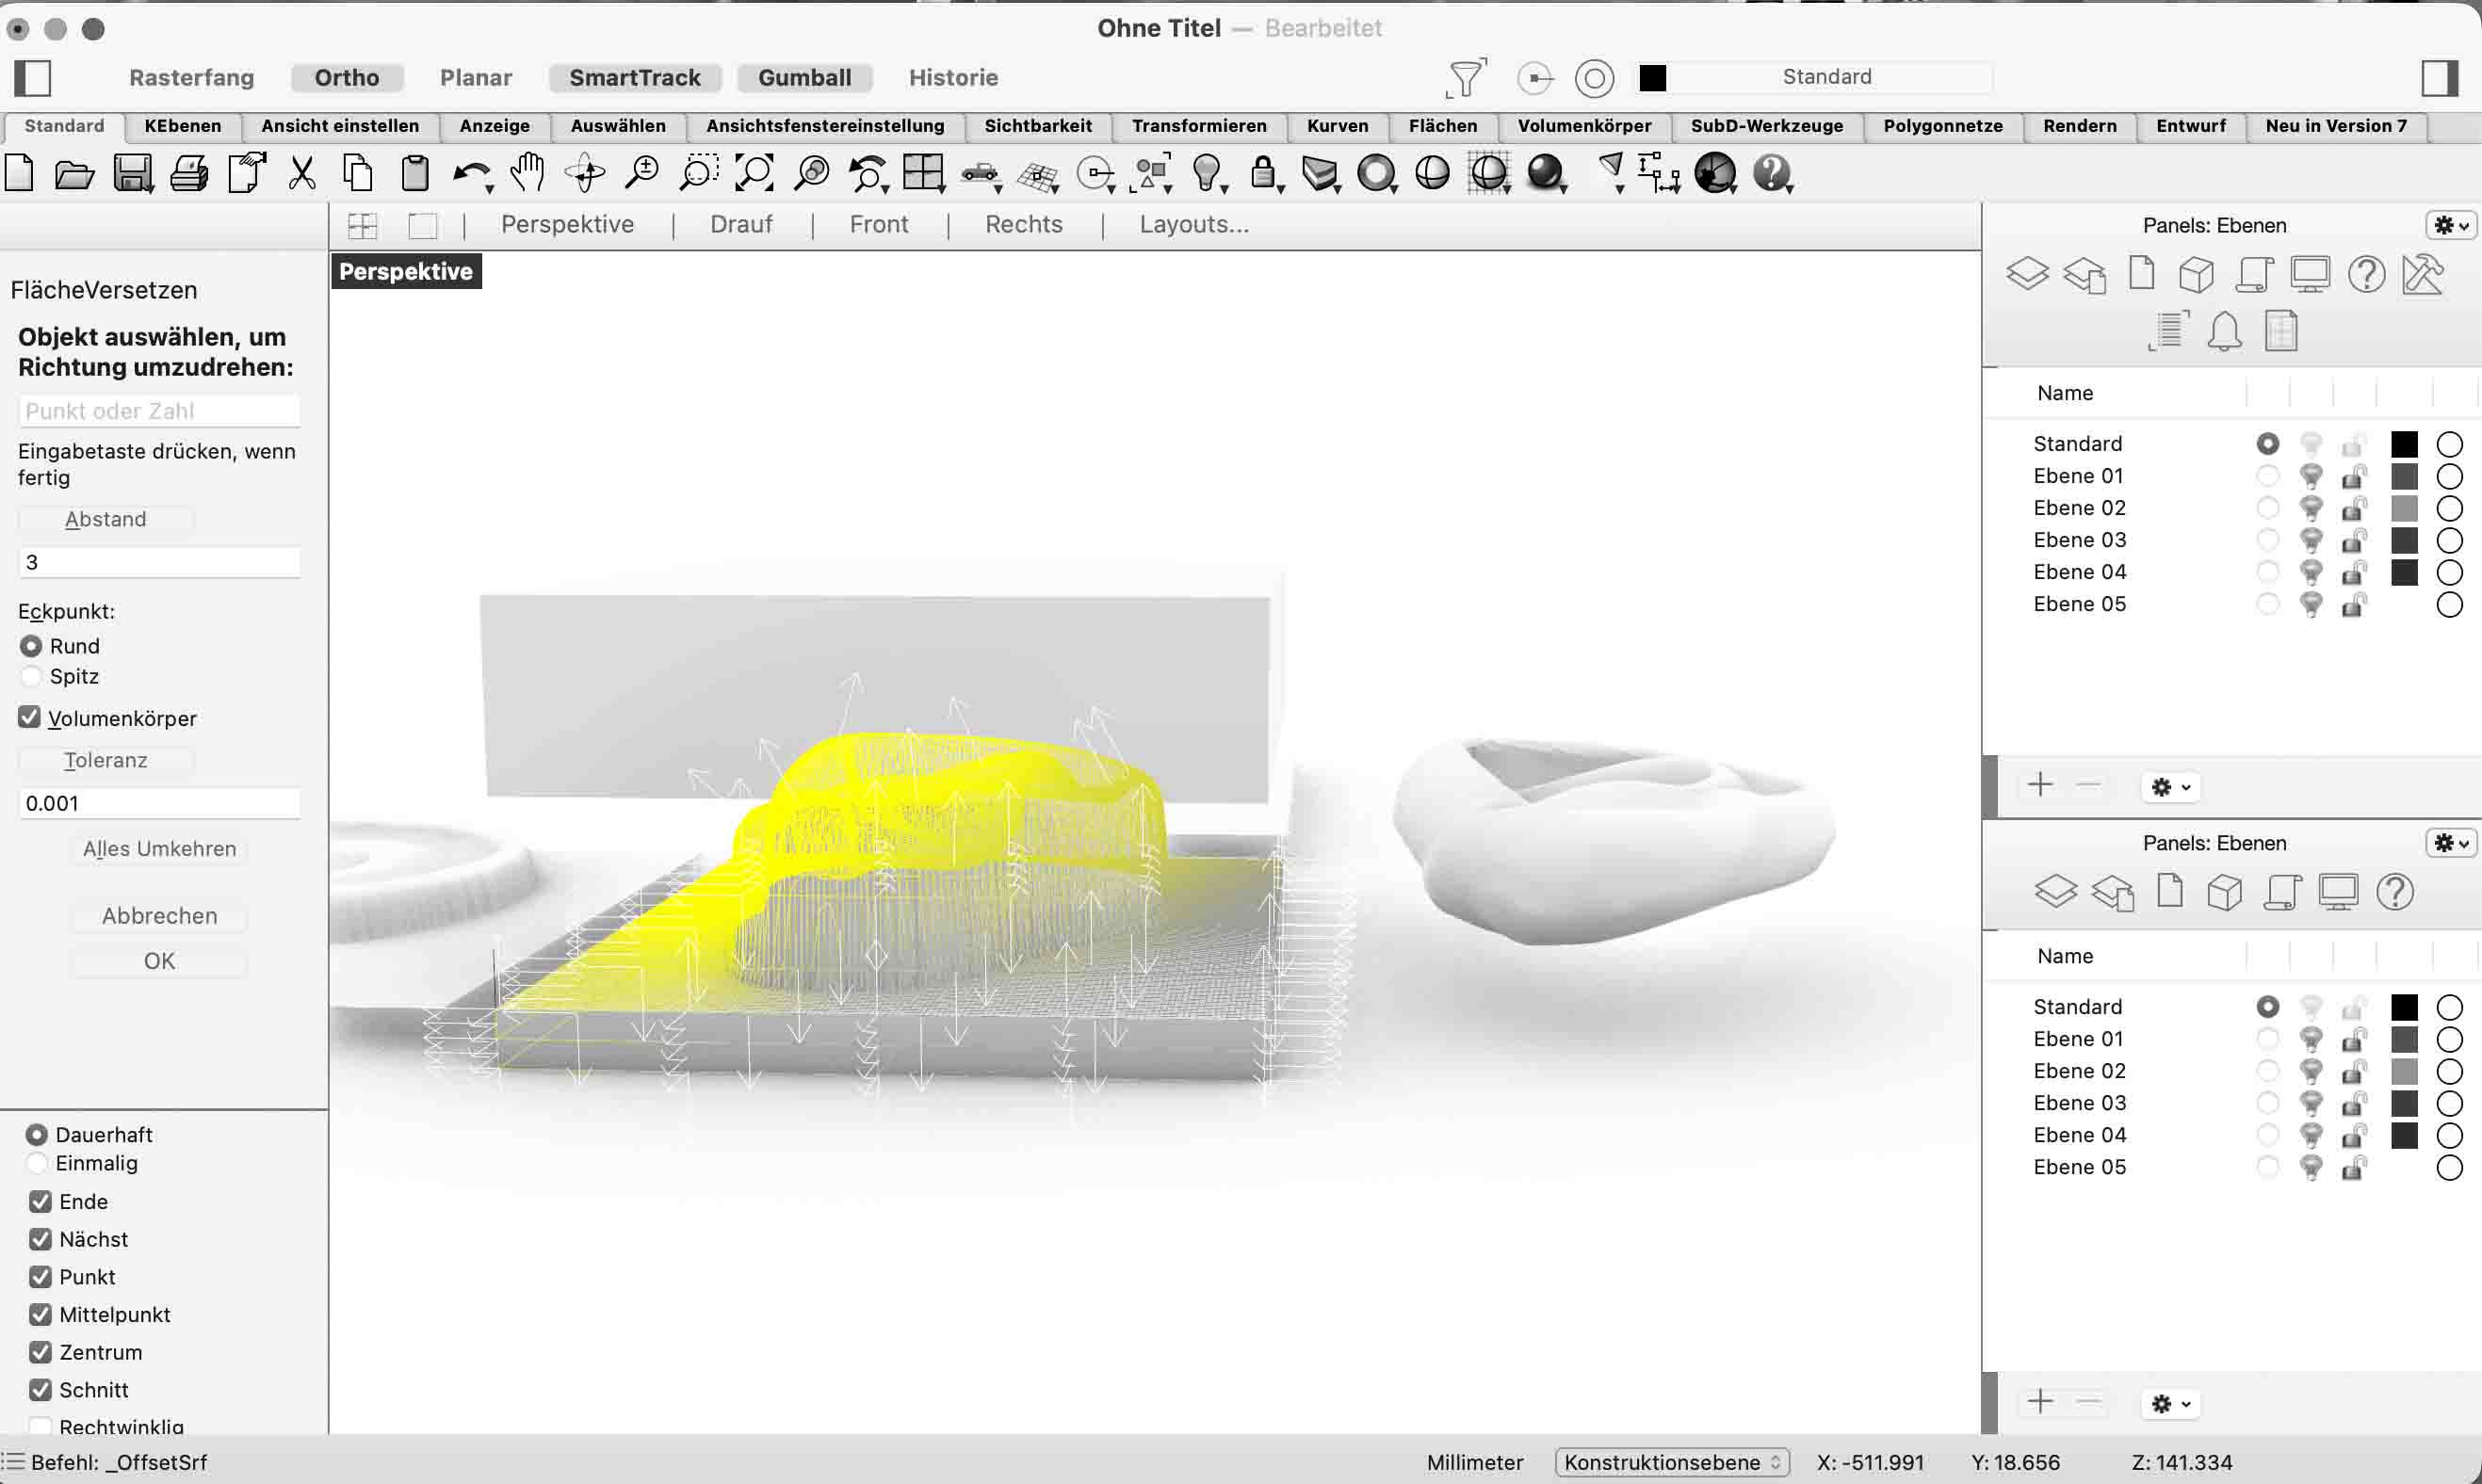Click the Save file toolbar icon
2482x1484 pixels.
[x=132, y=173]
